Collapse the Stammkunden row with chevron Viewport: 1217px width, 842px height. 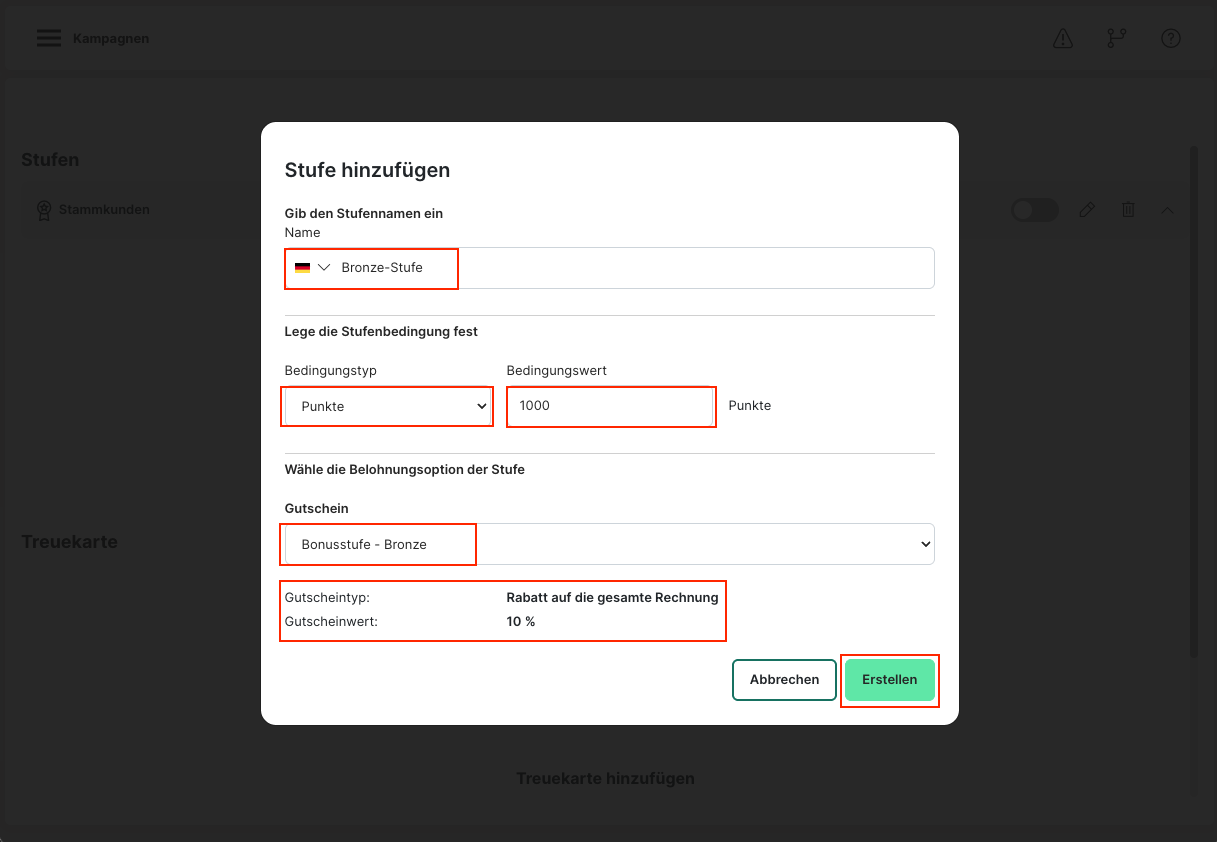click(x=1167, y=210)
